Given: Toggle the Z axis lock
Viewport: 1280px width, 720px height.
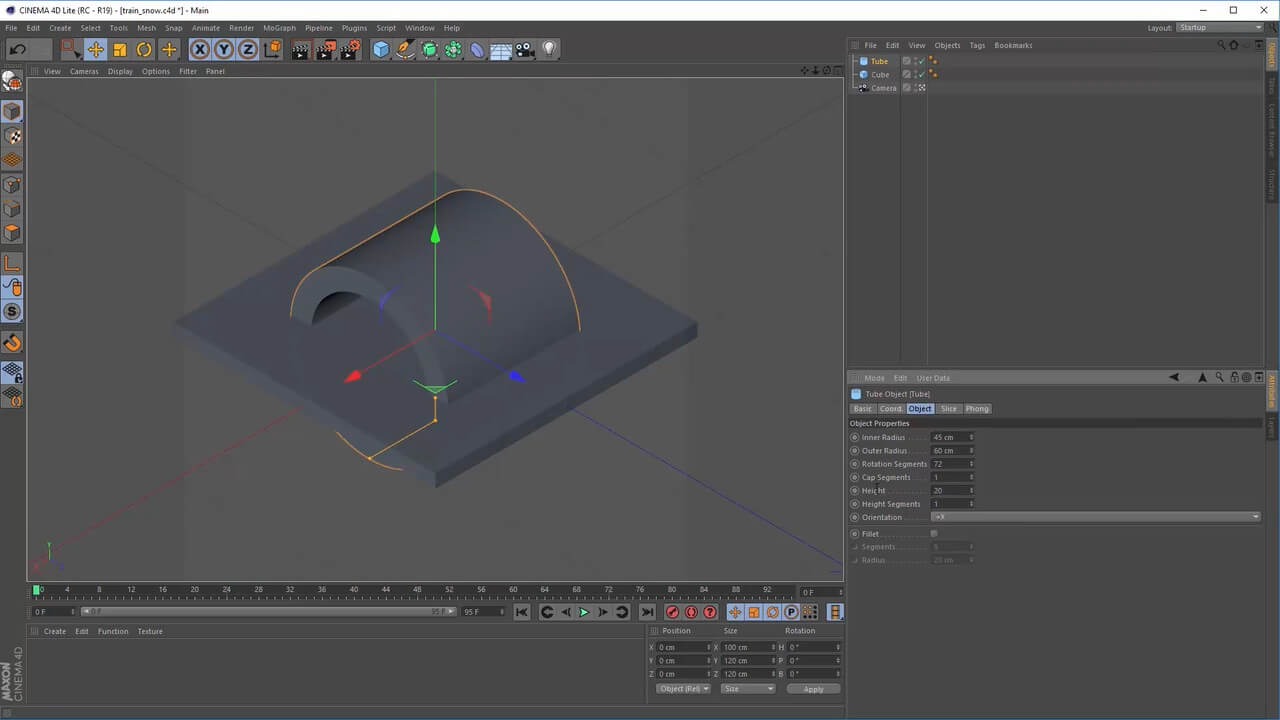Looking at the screenshot, I should (x=248, y=50).
